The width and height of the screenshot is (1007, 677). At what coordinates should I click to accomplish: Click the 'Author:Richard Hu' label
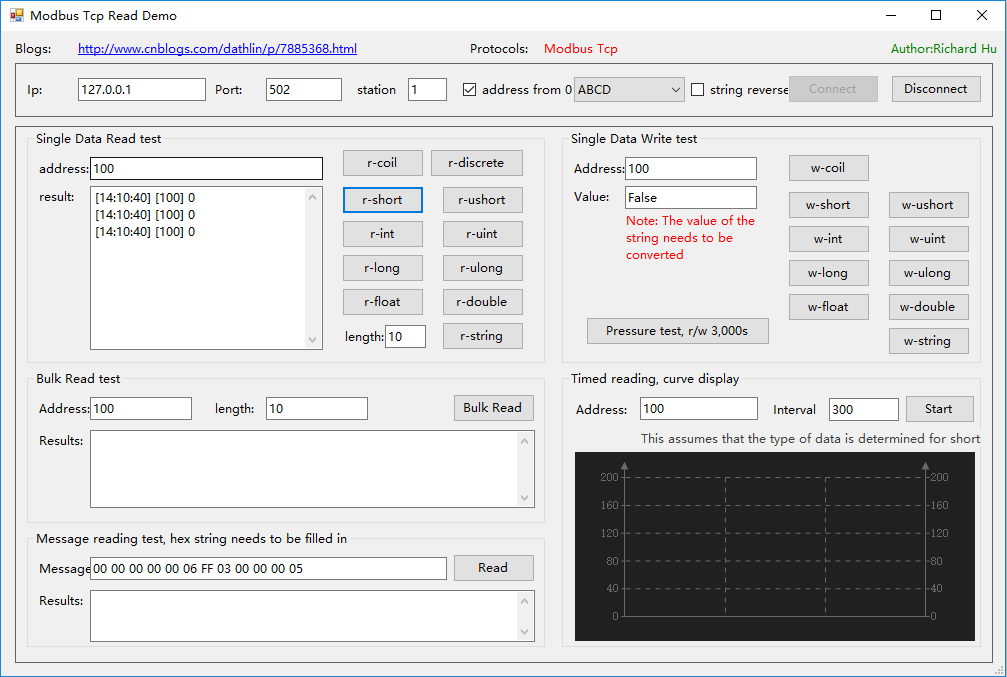pos(943,49)
